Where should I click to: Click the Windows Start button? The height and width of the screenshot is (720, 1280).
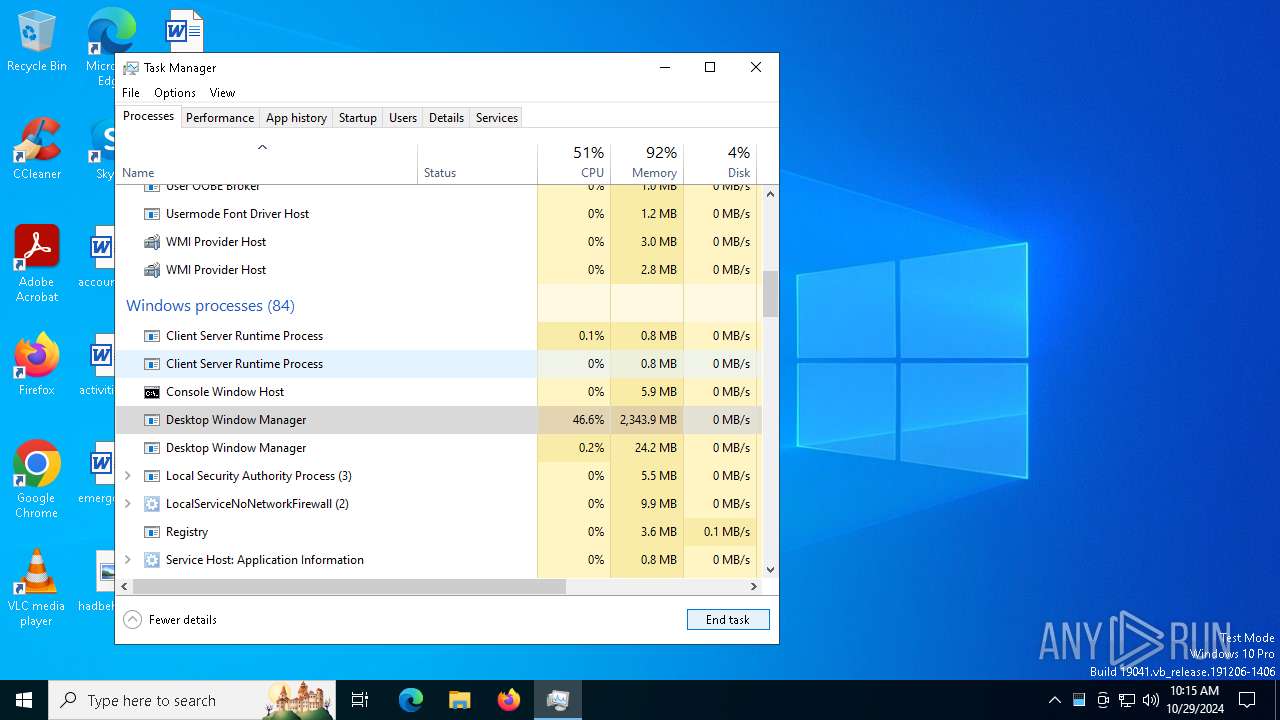[x=24, y=700]
